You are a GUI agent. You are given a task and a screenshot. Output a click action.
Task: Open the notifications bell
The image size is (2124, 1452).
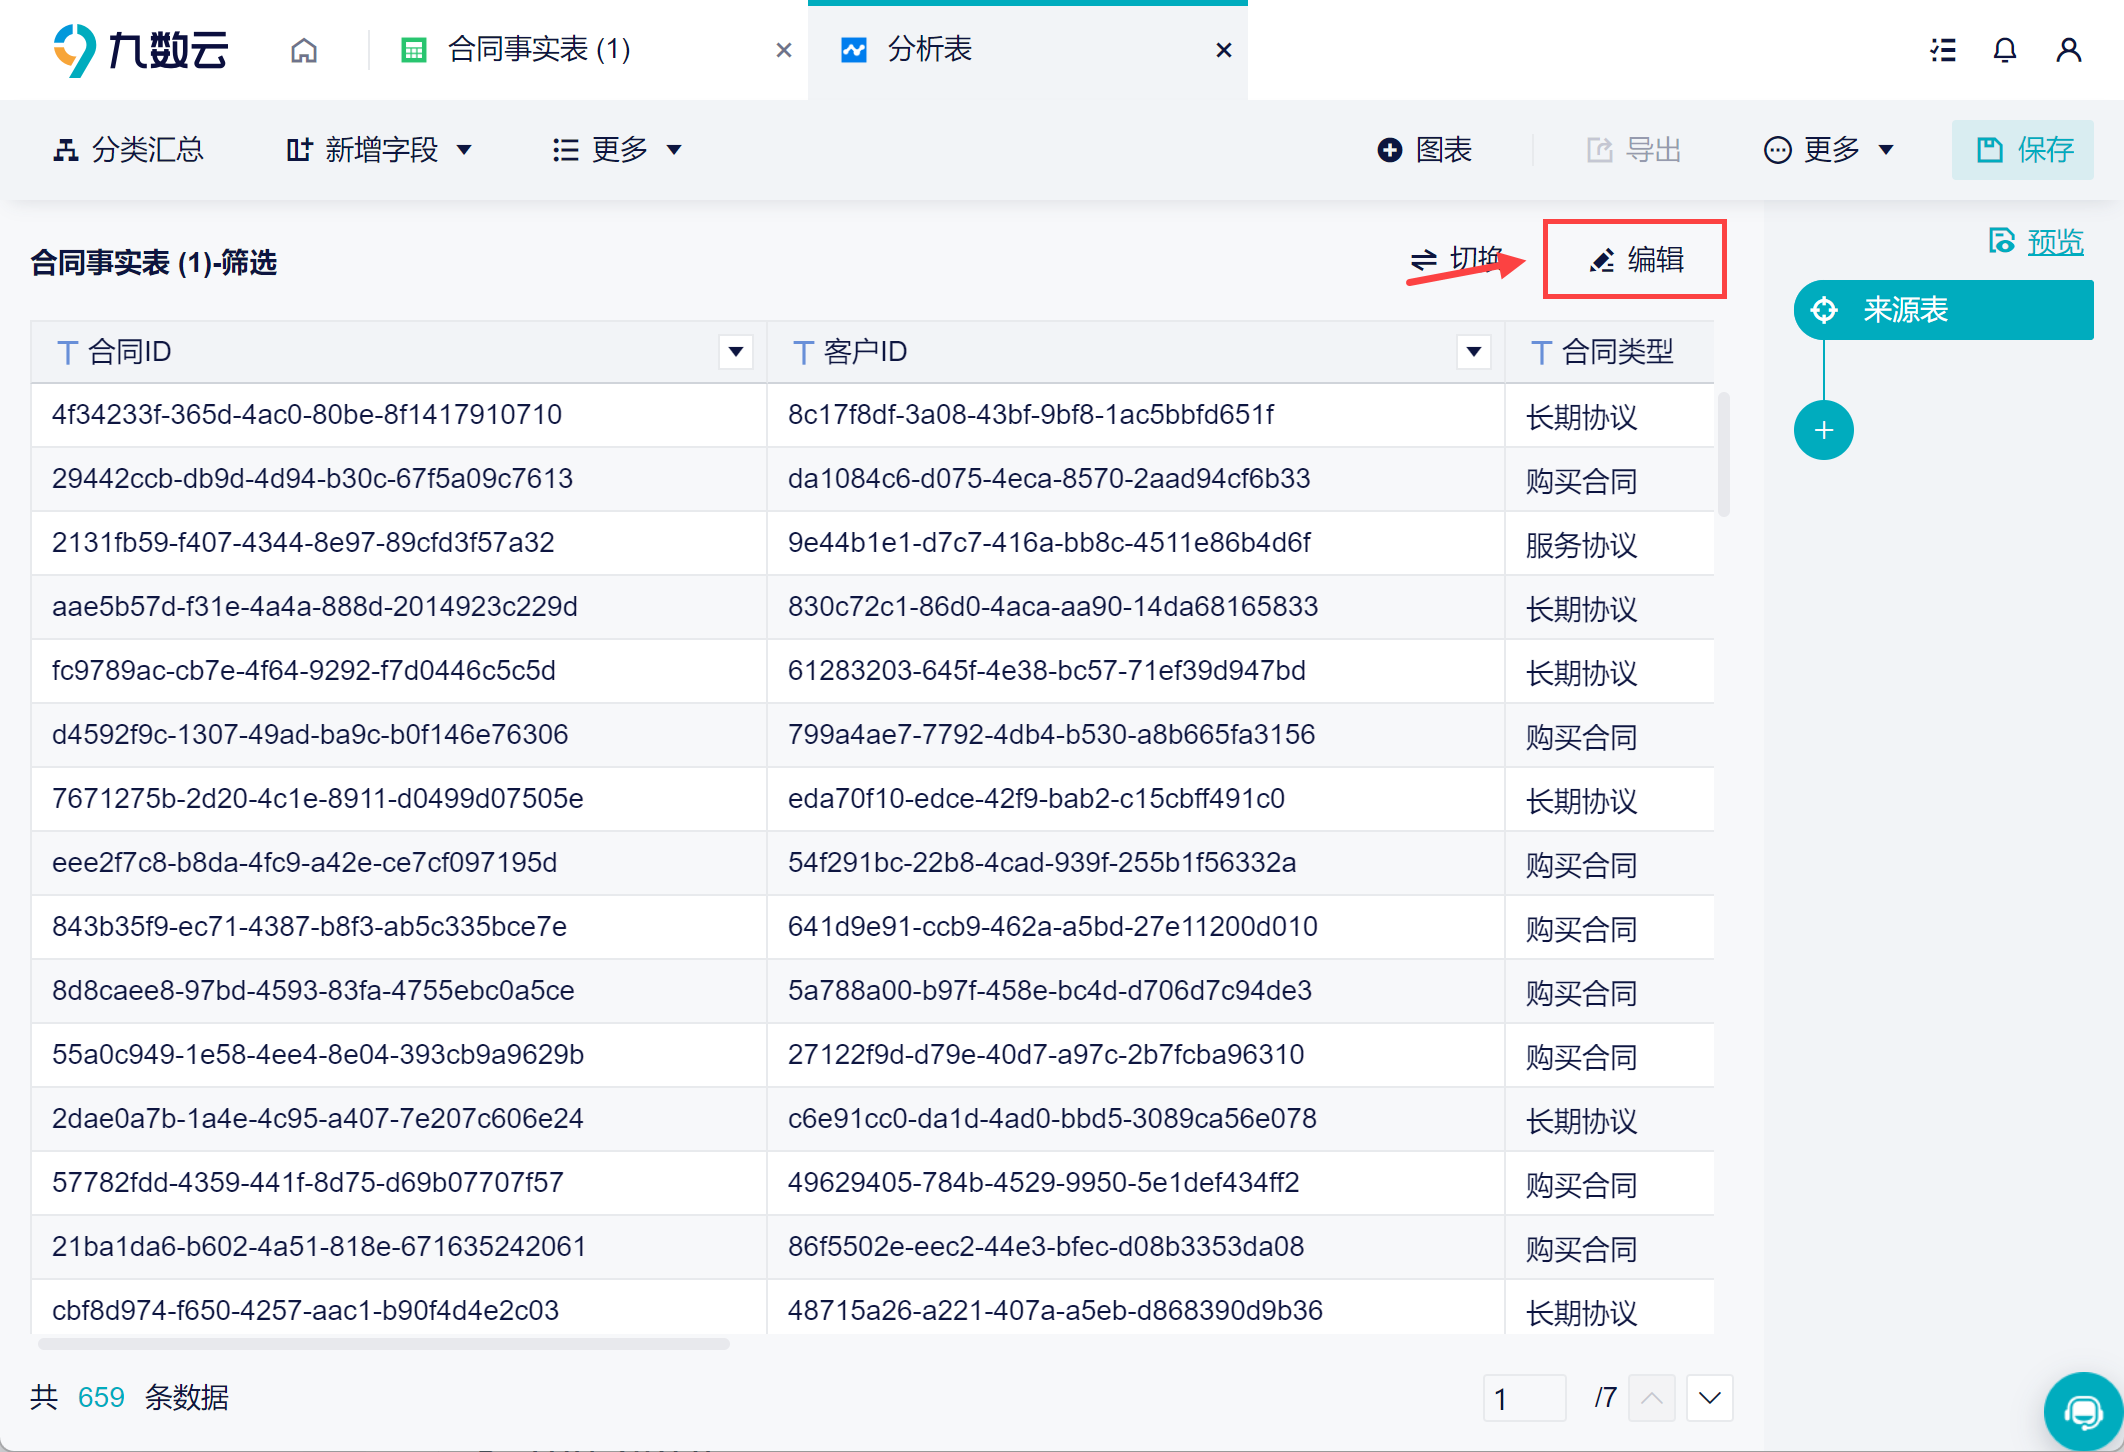pyautogui.click(x=2005, y=50)
